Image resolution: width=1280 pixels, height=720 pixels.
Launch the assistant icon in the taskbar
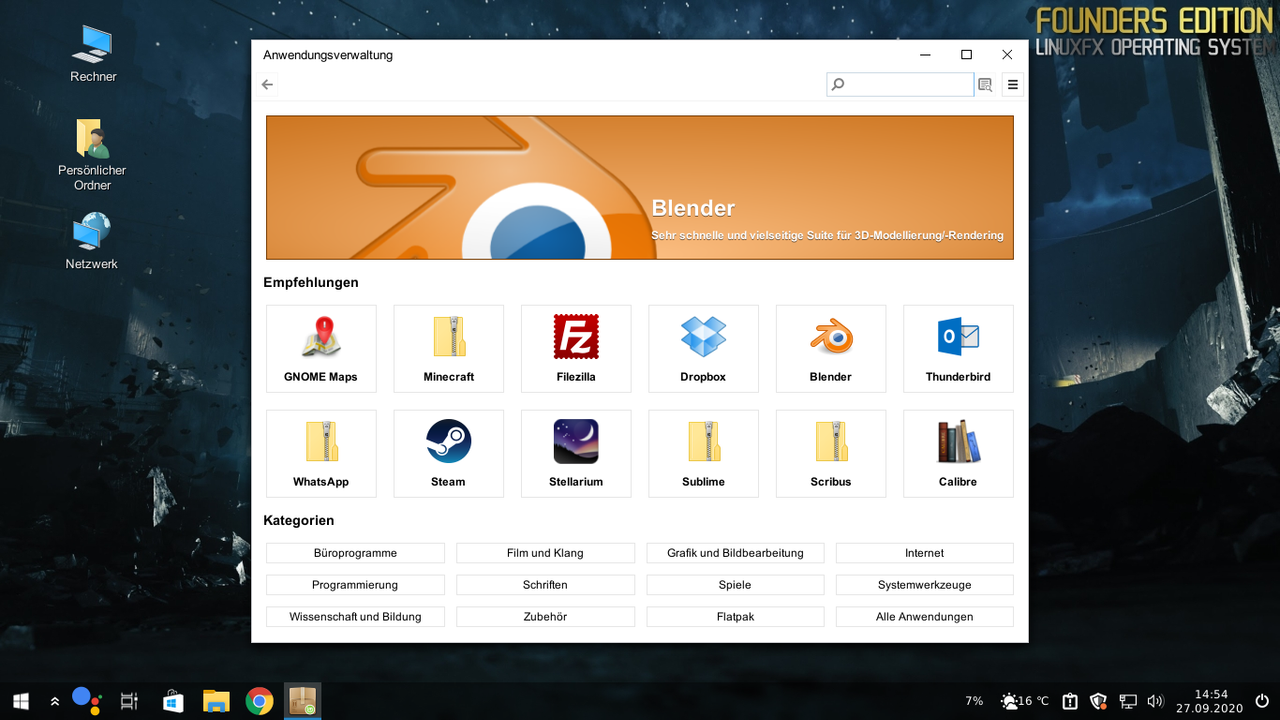[x=87, y=701]
